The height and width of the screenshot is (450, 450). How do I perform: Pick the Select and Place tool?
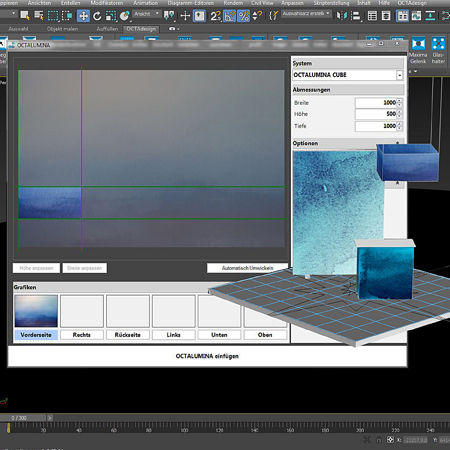[125, 16]
